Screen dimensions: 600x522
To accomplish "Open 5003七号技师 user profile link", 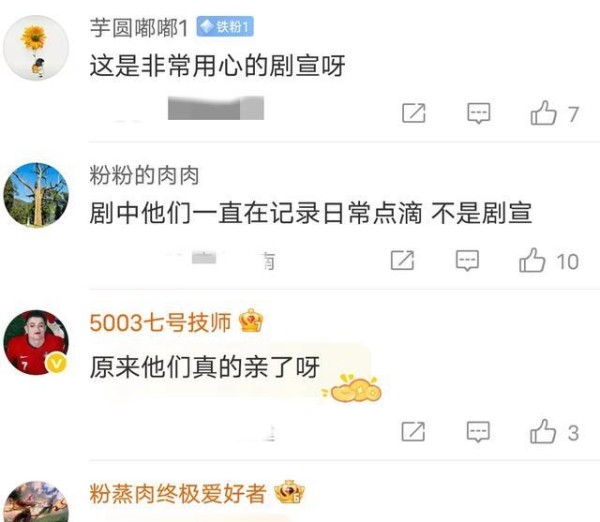I will [x=160, y=323].
